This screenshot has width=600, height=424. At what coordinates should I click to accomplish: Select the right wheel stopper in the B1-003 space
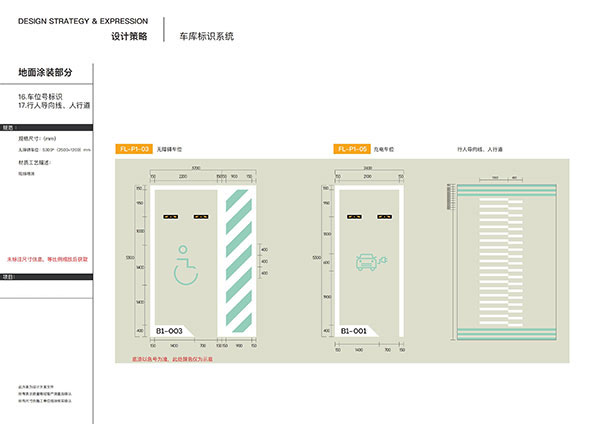click(201, 217)
